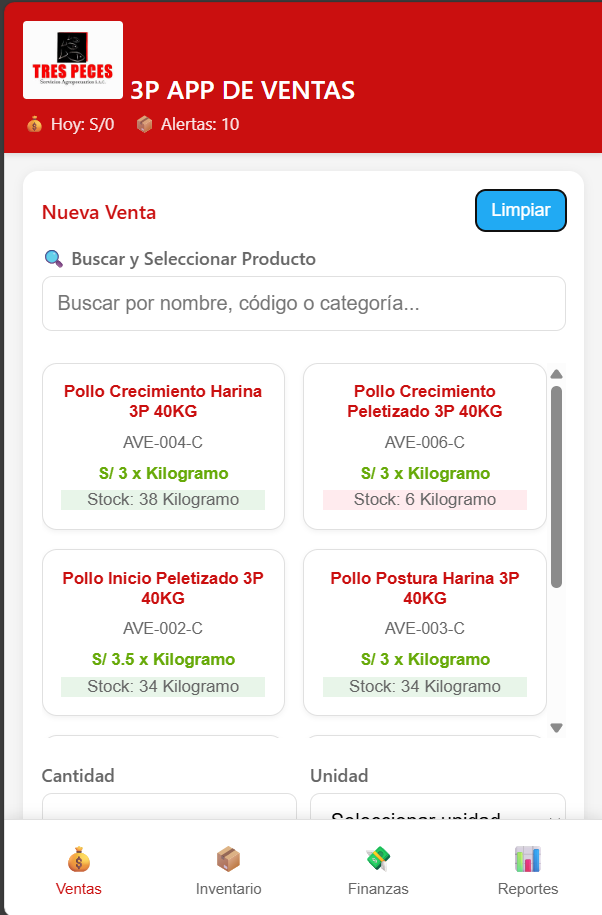Open Reportes via its bar chart icon
Viewport: 602px width, 915px height.
coord(528,859)
